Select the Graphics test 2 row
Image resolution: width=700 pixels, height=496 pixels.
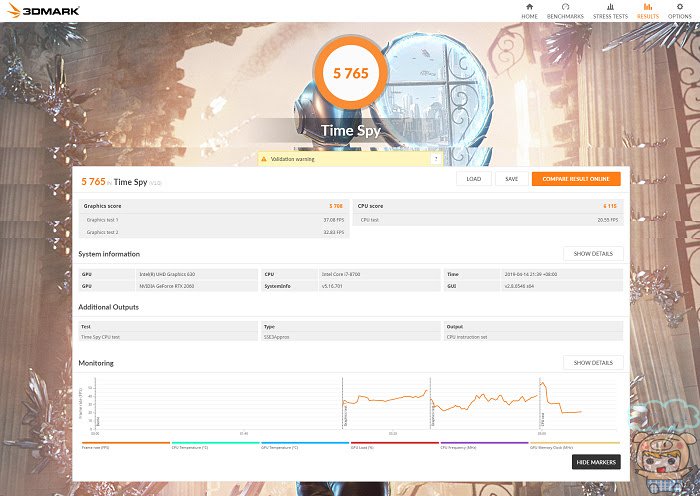214,232
